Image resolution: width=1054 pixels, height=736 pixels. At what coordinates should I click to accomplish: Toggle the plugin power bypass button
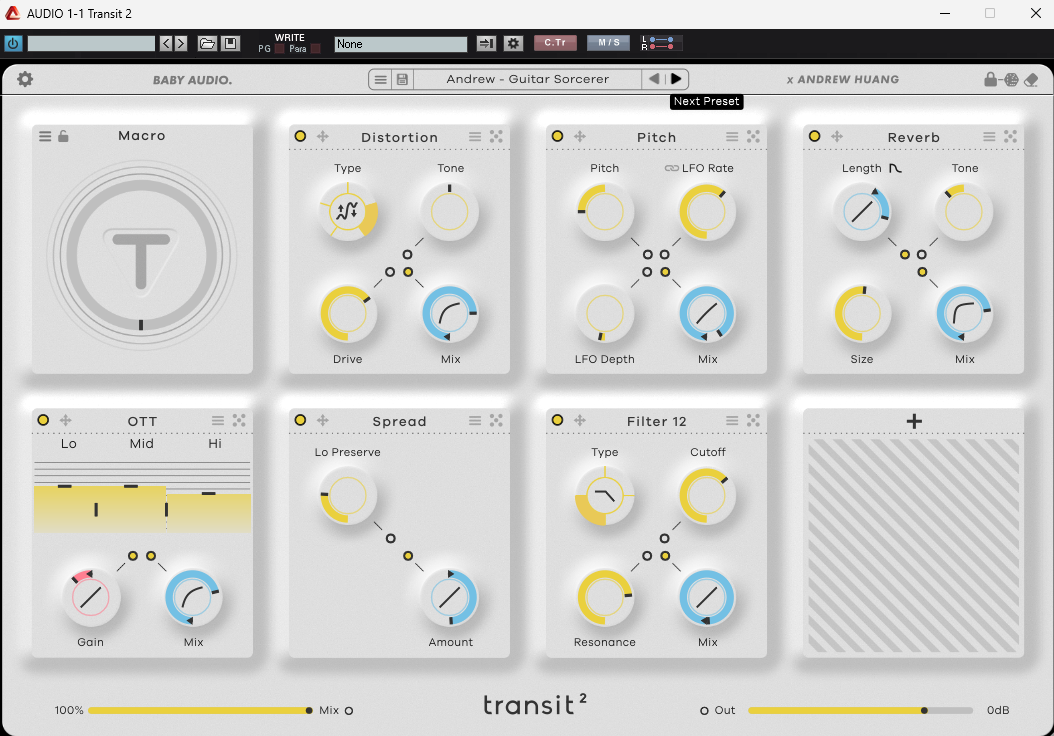(13, 44)
